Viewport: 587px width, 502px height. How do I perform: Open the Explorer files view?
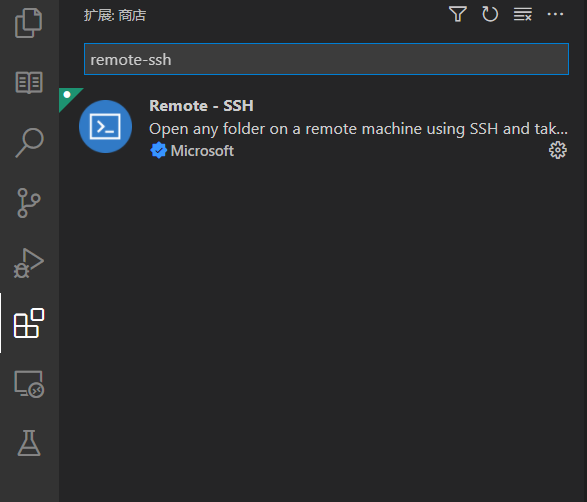pos(29,23)
